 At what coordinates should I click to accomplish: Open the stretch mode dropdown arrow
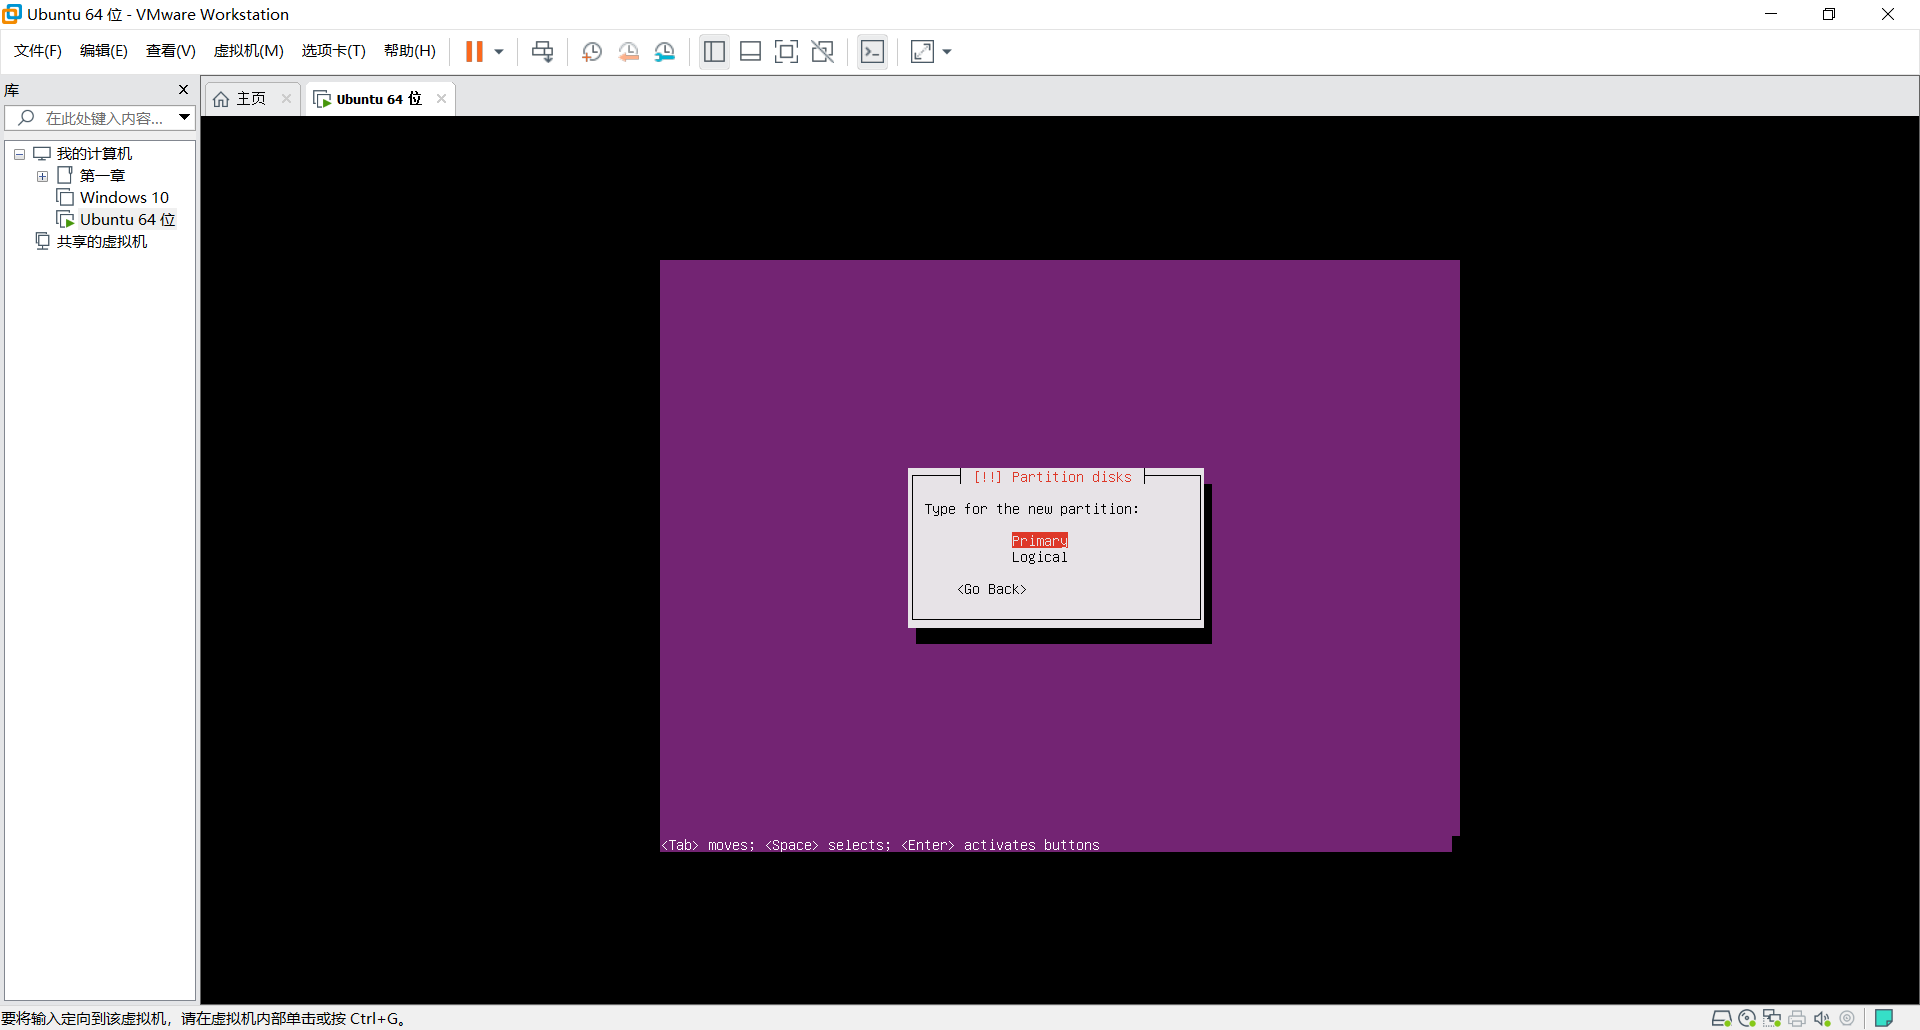pos(947,52)
